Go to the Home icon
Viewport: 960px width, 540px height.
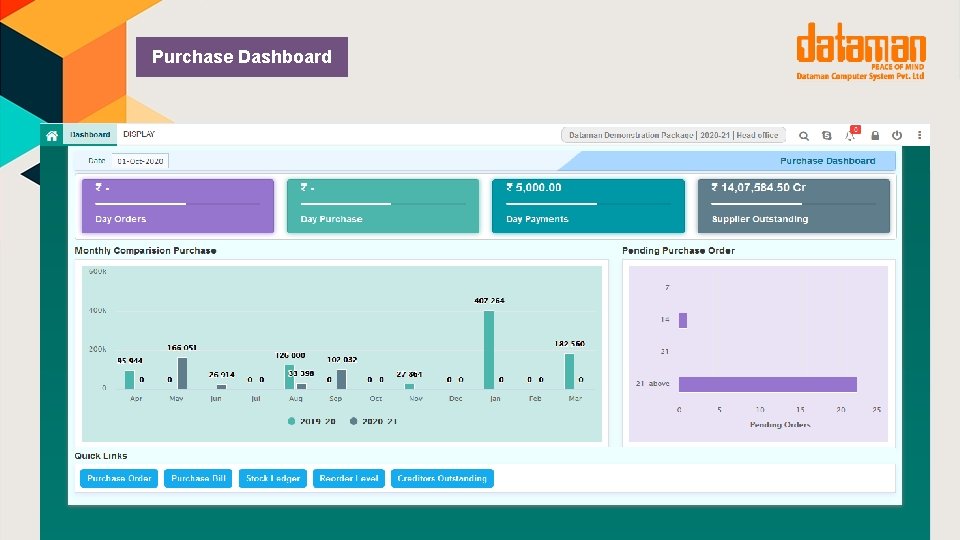(x=52, y=135)
